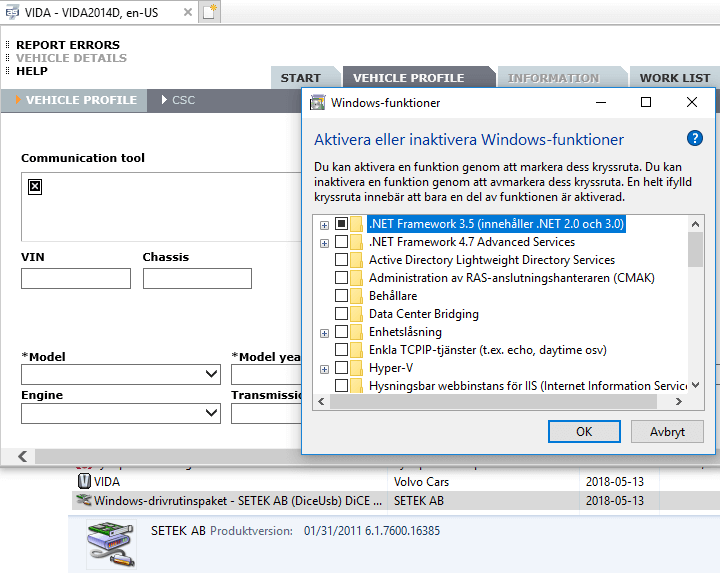720x573 pixels.
Task: Click the broken image icon under Communication tool
Action: 35,186
